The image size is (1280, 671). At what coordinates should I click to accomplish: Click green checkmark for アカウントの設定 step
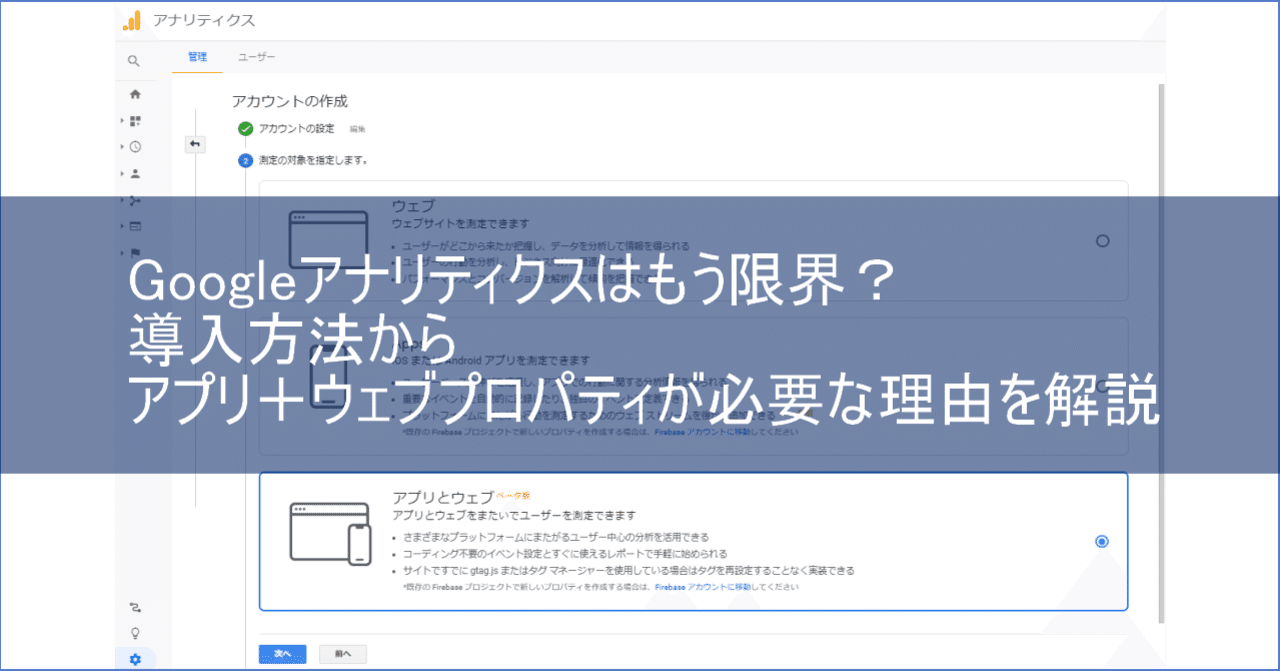pyautogui.click(x=245, y=129)
